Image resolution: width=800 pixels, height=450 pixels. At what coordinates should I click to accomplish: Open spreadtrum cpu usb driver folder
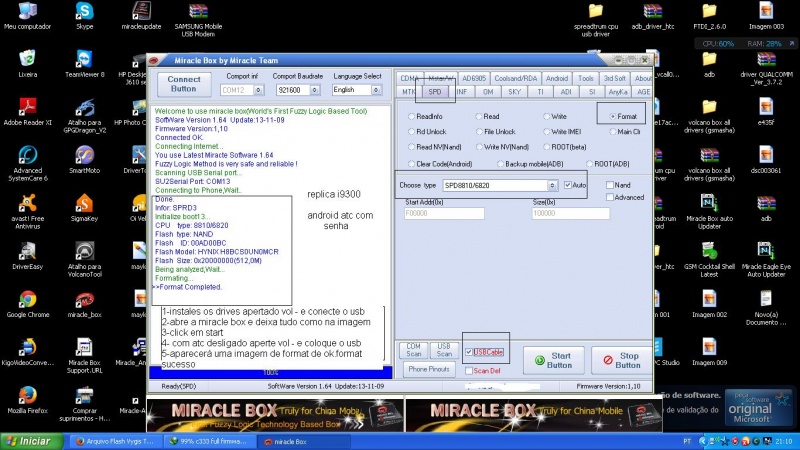(595, 19)
